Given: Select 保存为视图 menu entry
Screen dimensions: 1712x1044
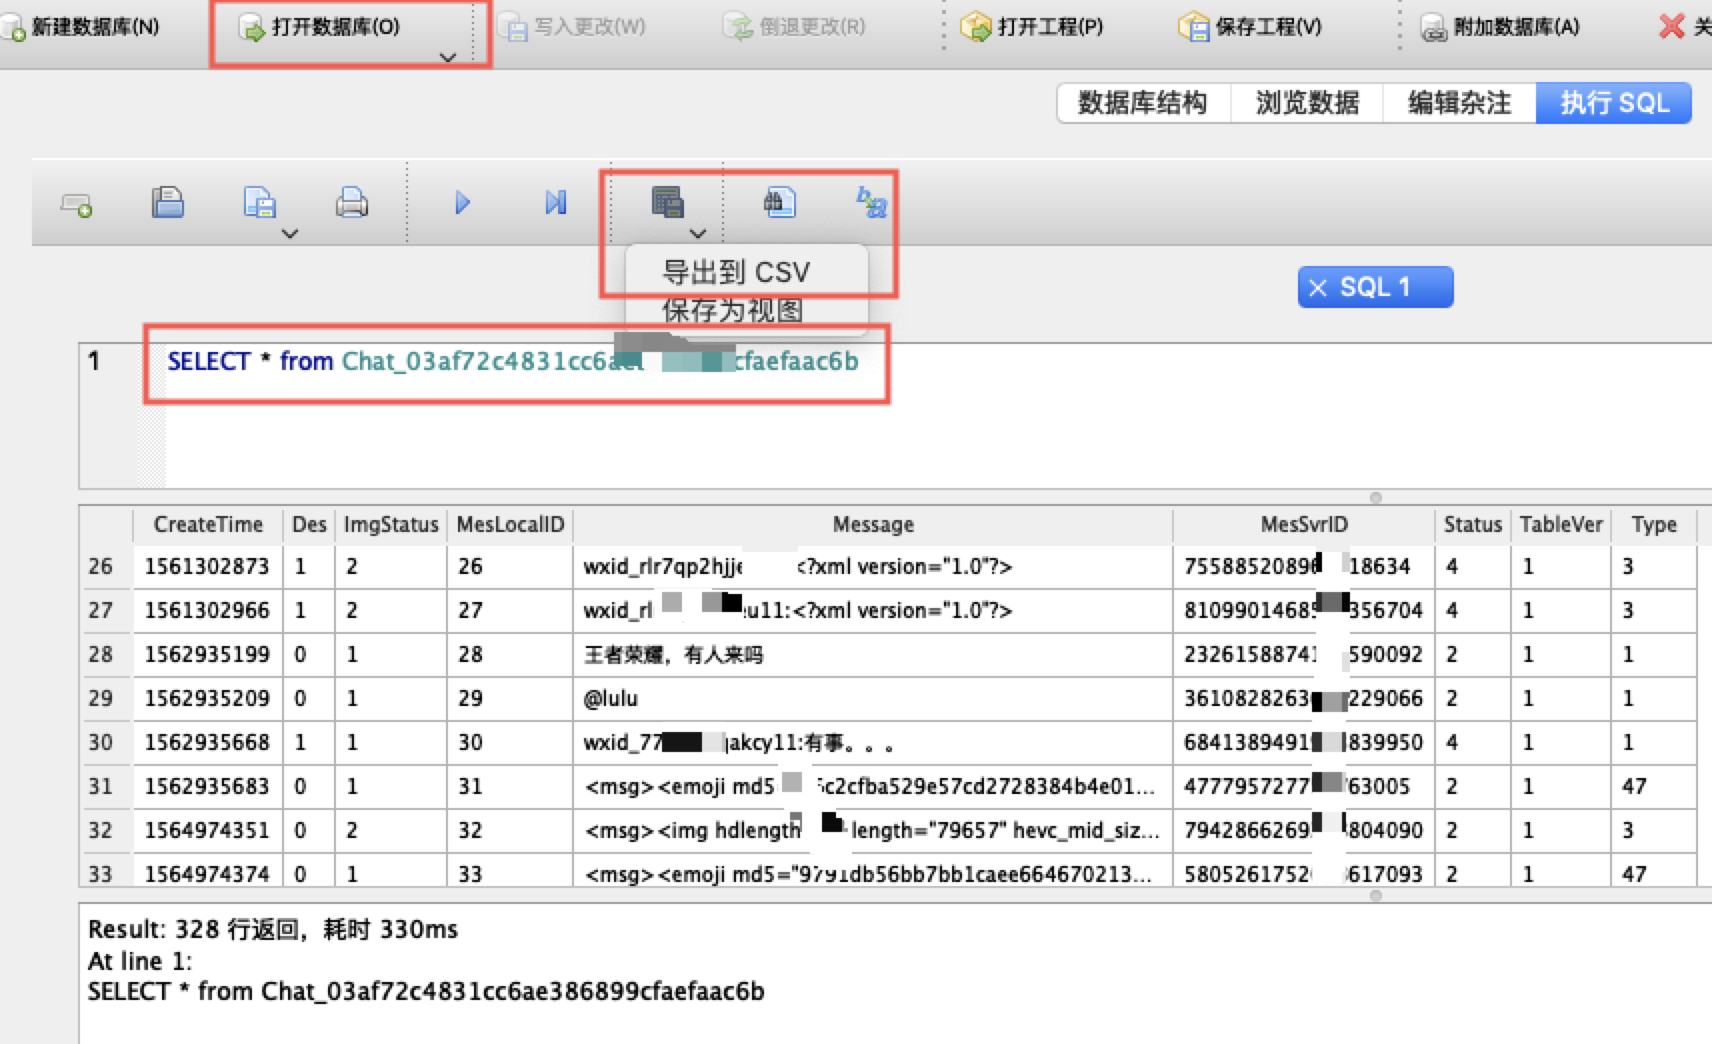Looking at the screenshot, I should coord(732,311).
